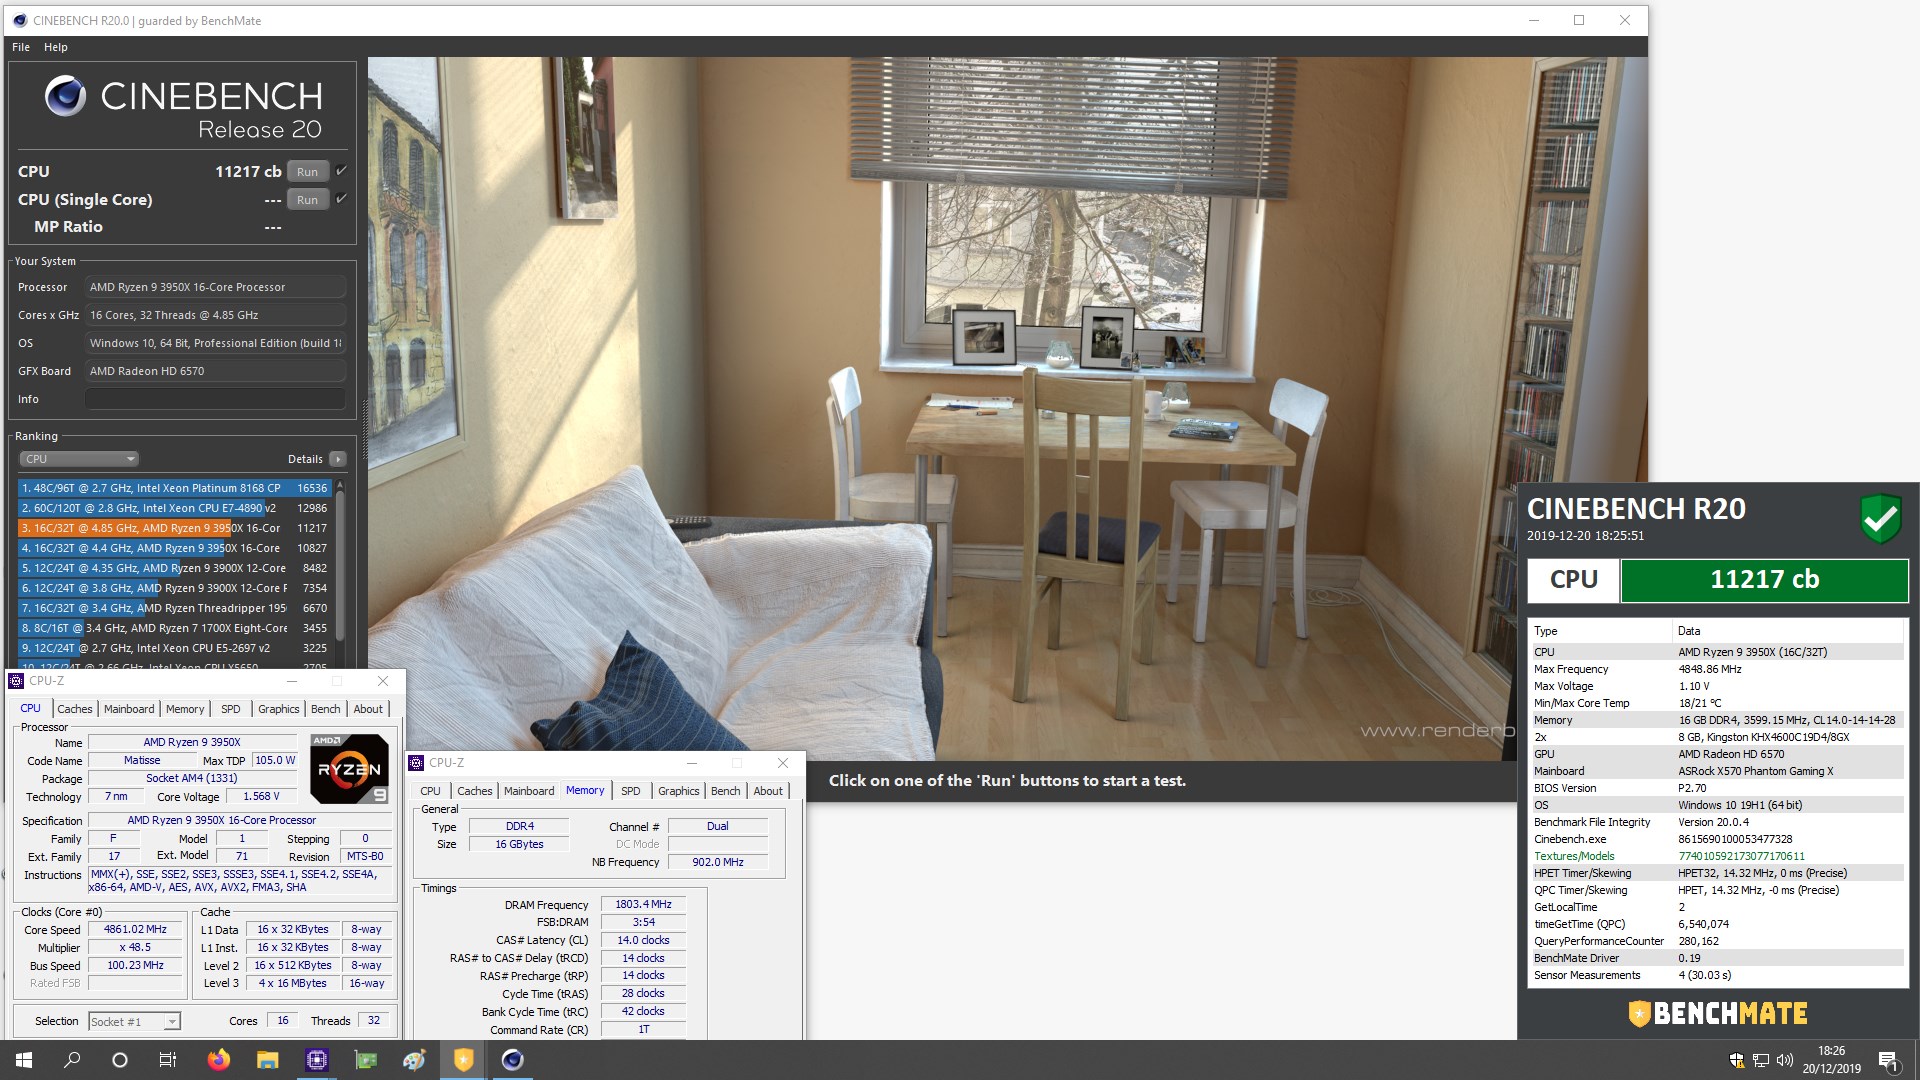This screenshot has height=1080, width=1920.
Task: Open volume control in system tray
Action: coord(1785,1060)
